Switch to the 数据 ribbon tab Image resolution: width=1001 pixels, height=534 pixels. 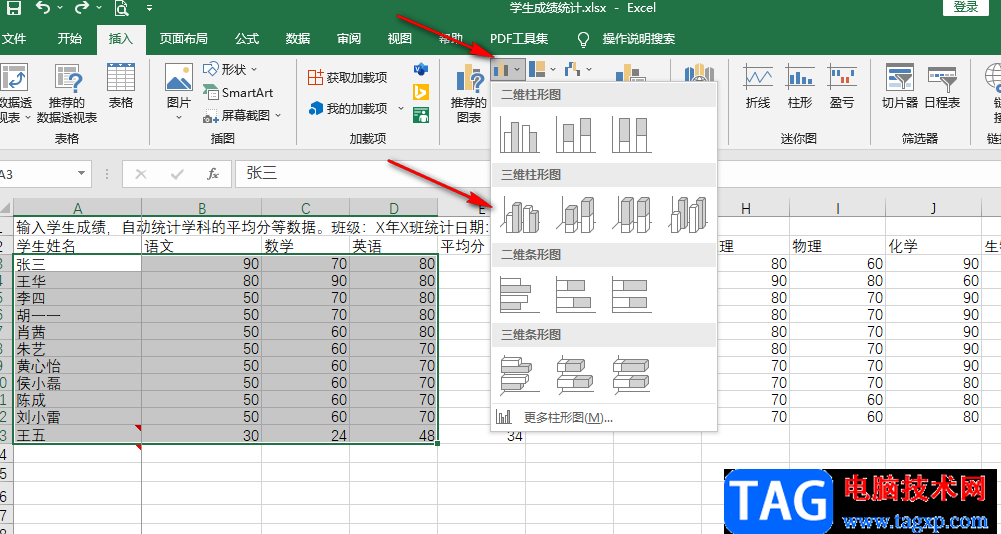point(297,39)
